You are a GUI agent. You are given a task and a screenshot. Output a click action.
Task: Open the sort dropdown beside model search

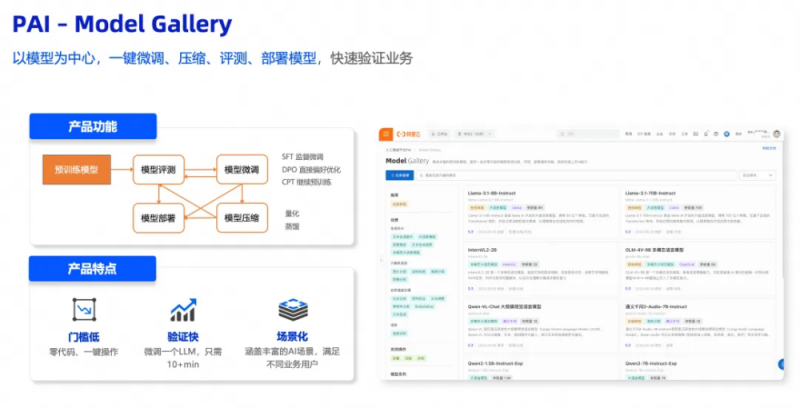(757, 175)
